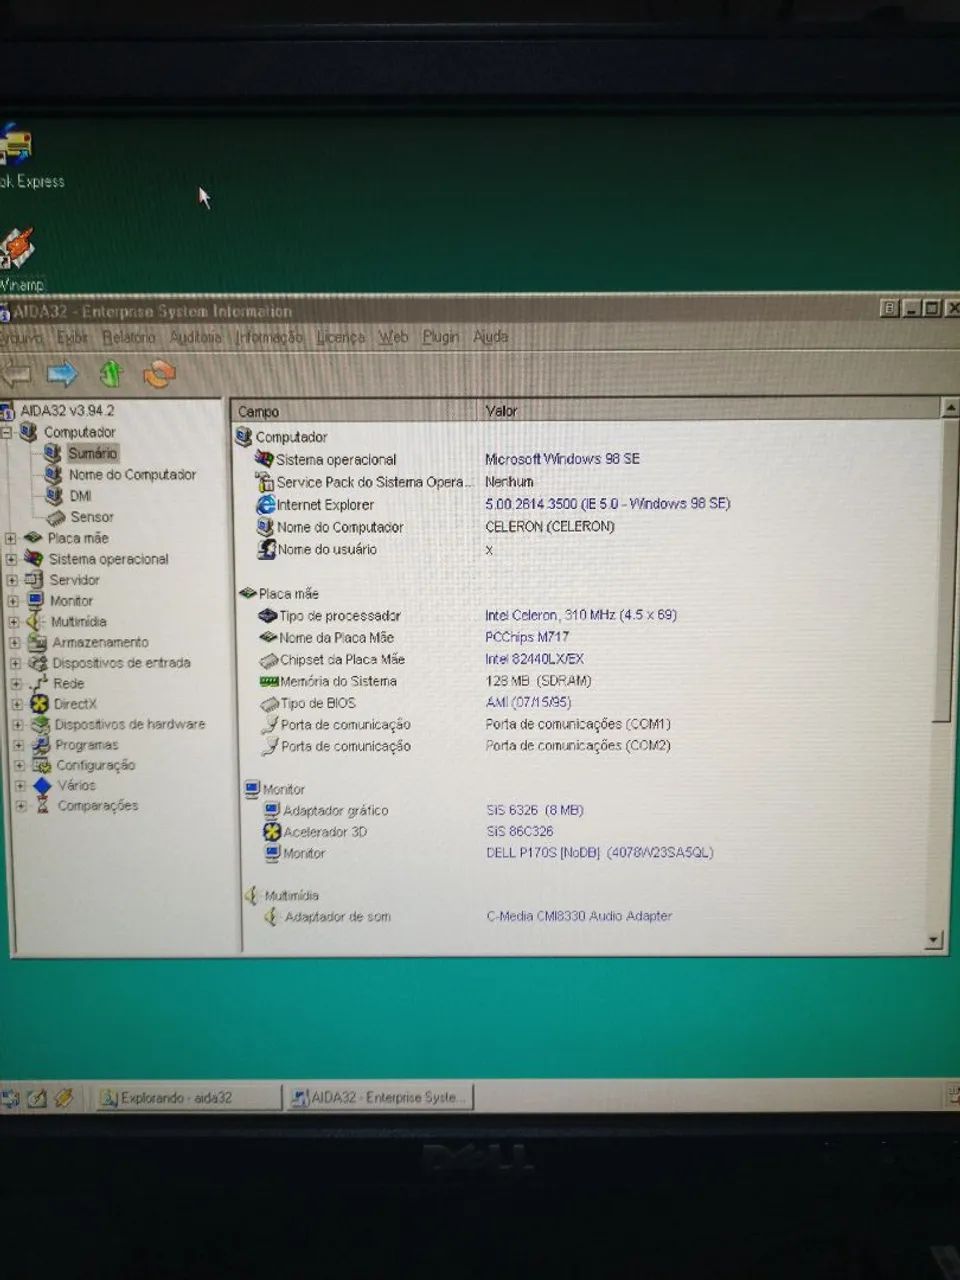Select the AIDA32 v3.94.2 root tree item
This screenshot has width=960, height=1280.
(67, 410)
